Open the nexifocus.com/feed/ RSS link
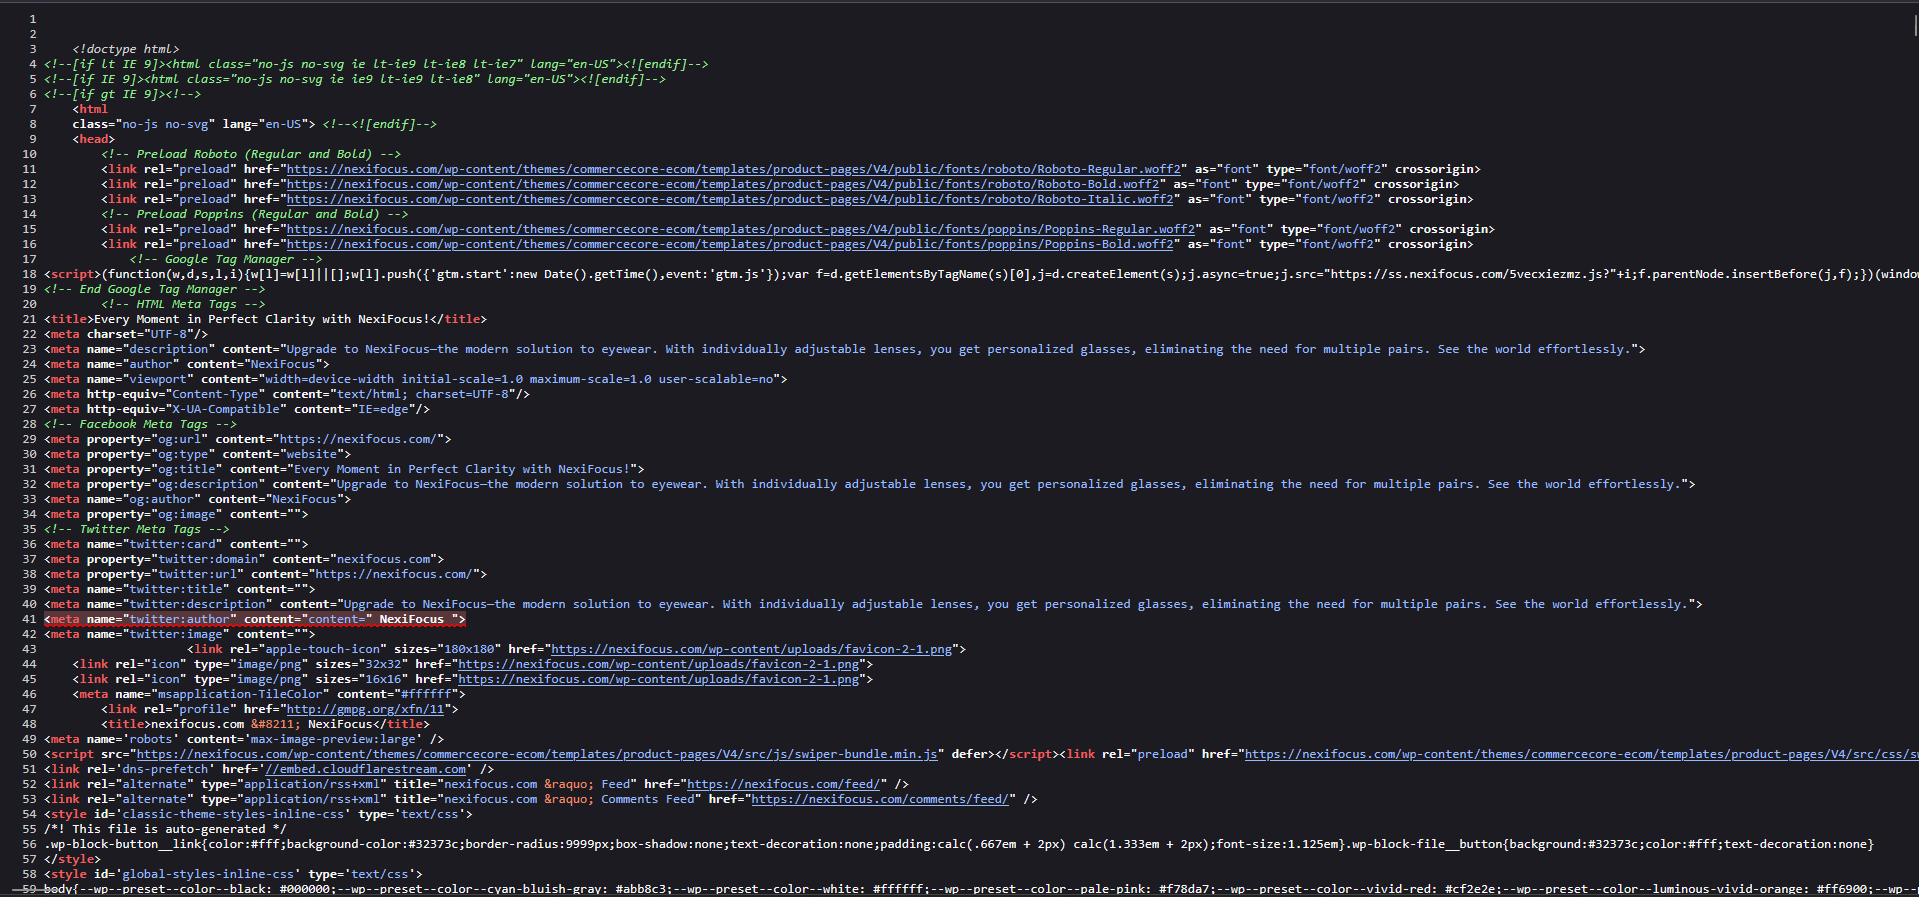 coord(783,784)
